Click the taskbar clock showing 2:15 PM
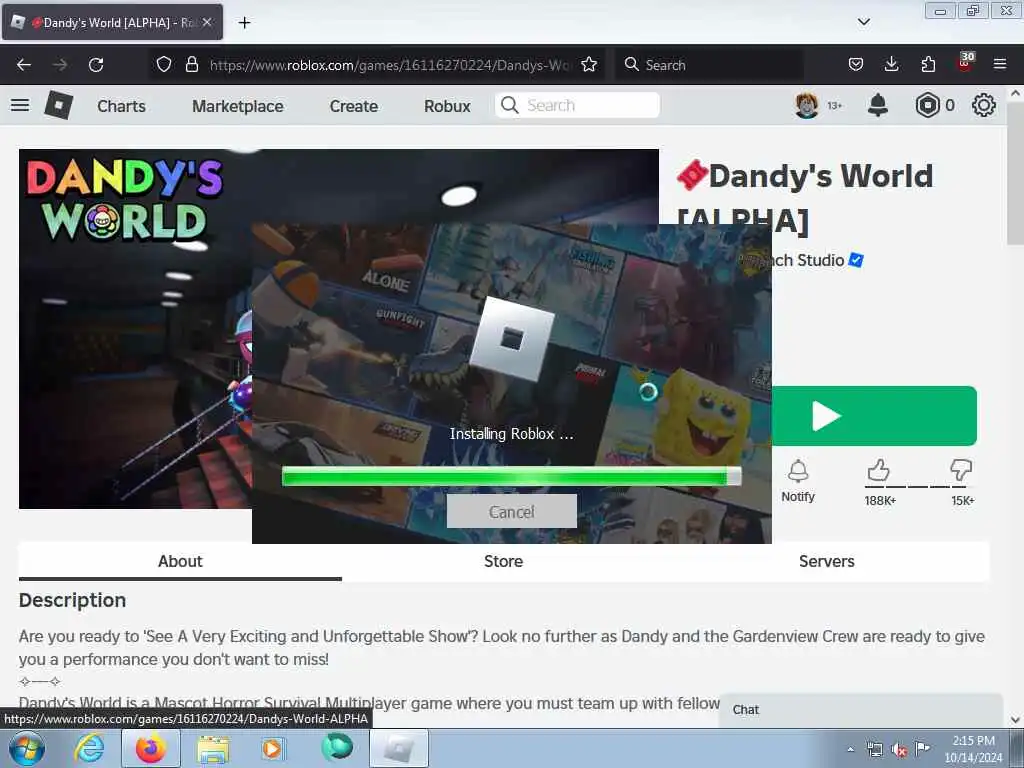The height and width of the screenshot is (768, 1024). point(973,748)
